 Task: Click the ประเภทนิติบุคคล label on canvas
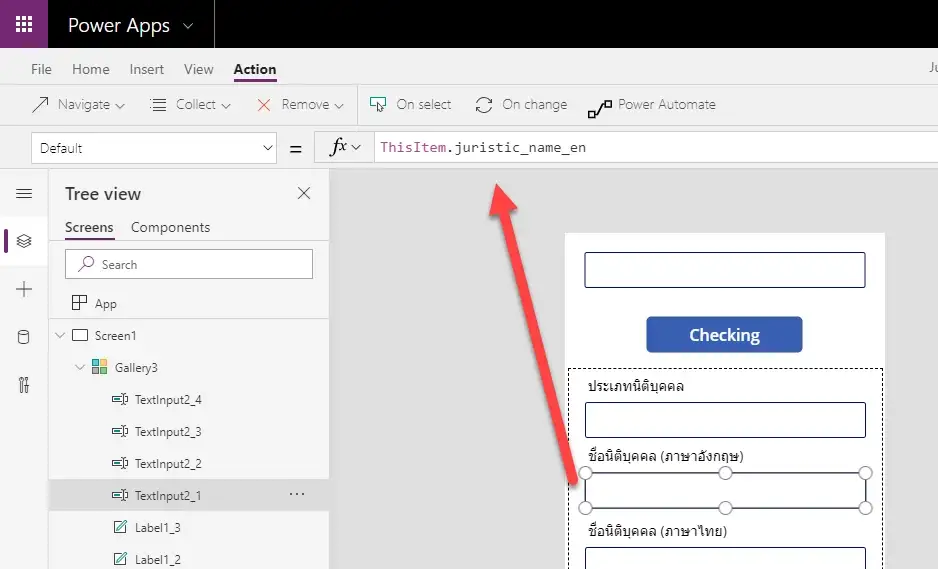635,387
